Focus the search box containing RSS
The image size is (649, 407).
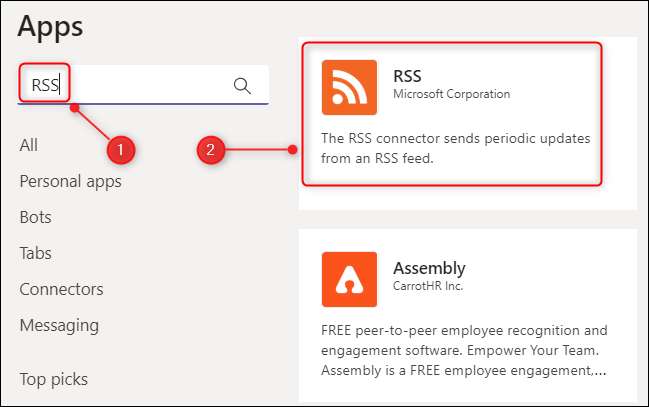point(140,85)
